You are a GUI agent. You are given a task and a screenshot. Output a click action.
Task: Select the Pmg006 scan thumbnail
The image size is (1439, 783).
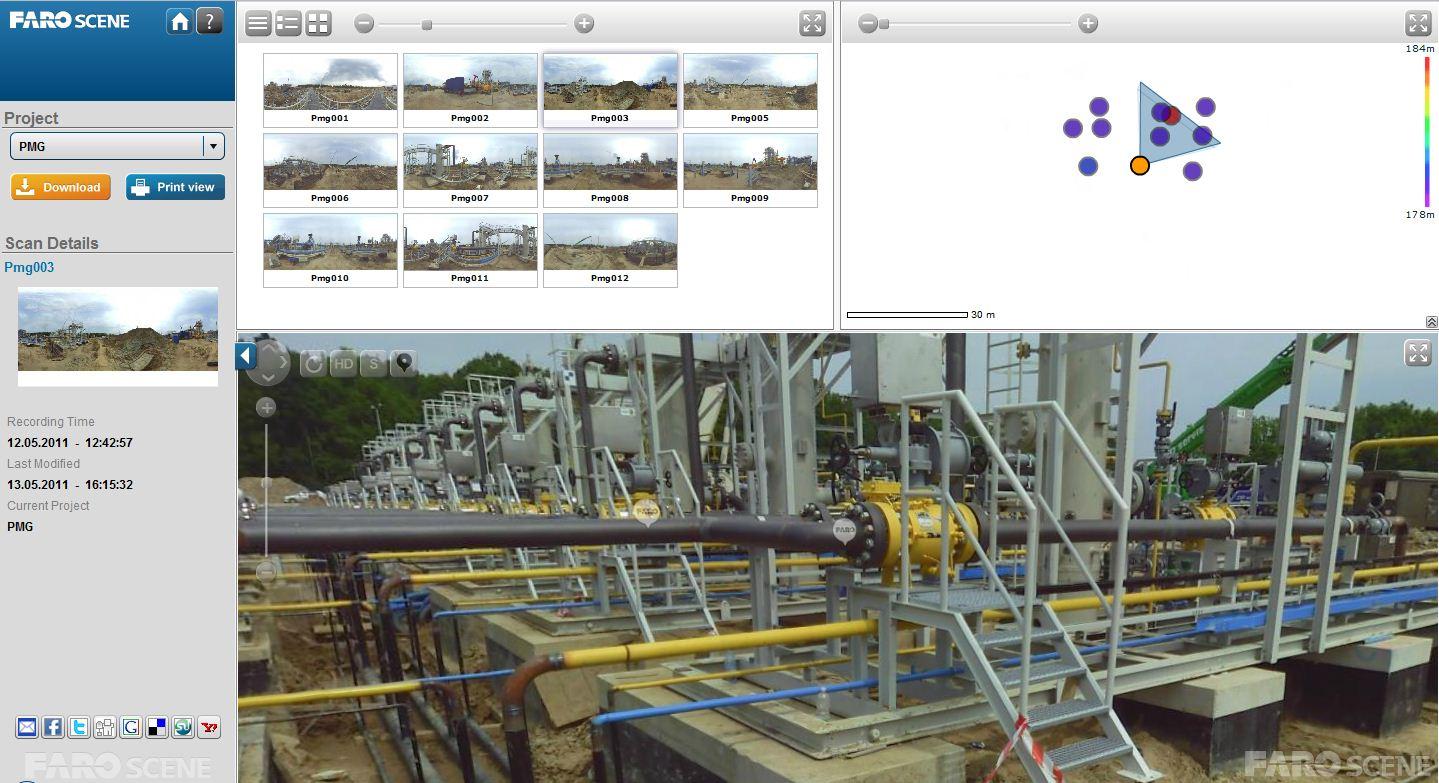click(330, 170)
